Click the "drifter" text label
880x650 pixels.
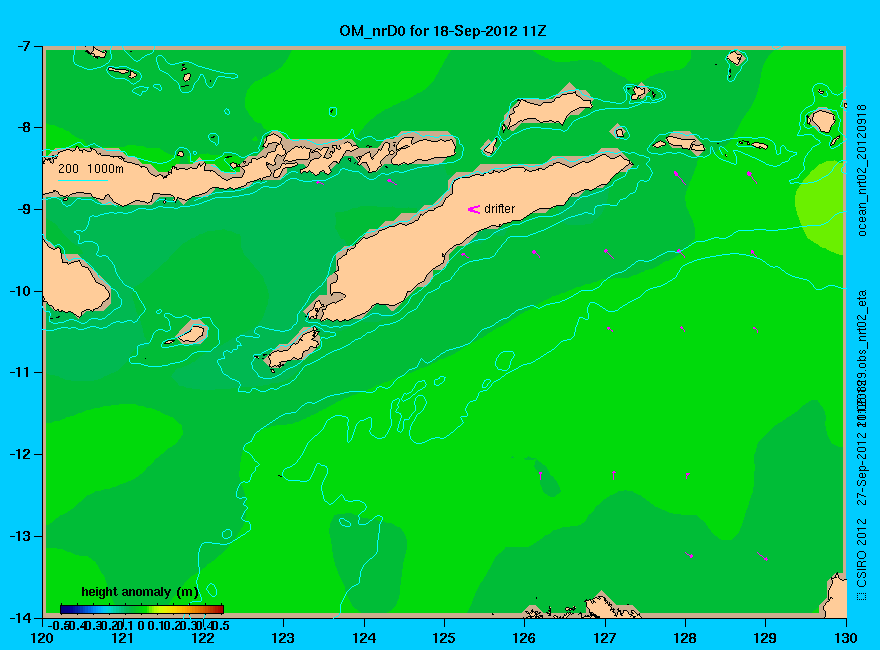499,209
